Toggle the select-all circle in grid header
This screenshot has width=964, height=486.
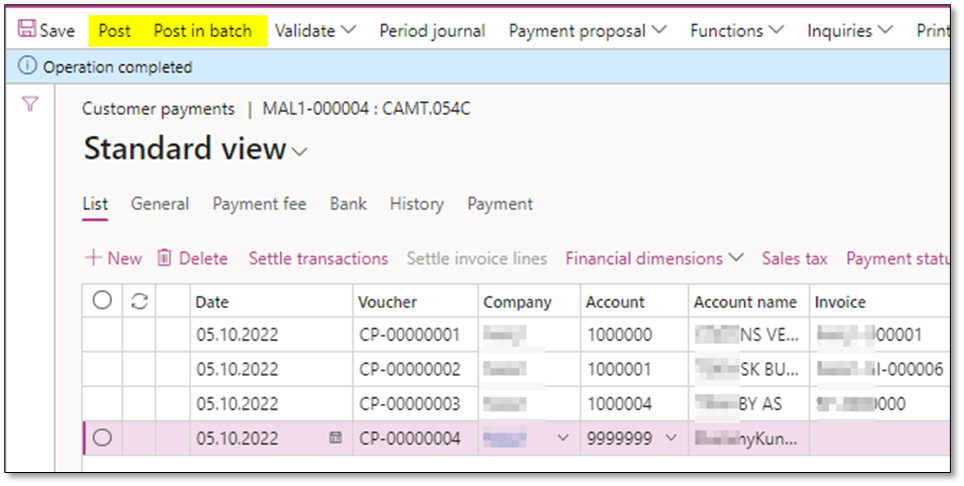coord(102,301)
